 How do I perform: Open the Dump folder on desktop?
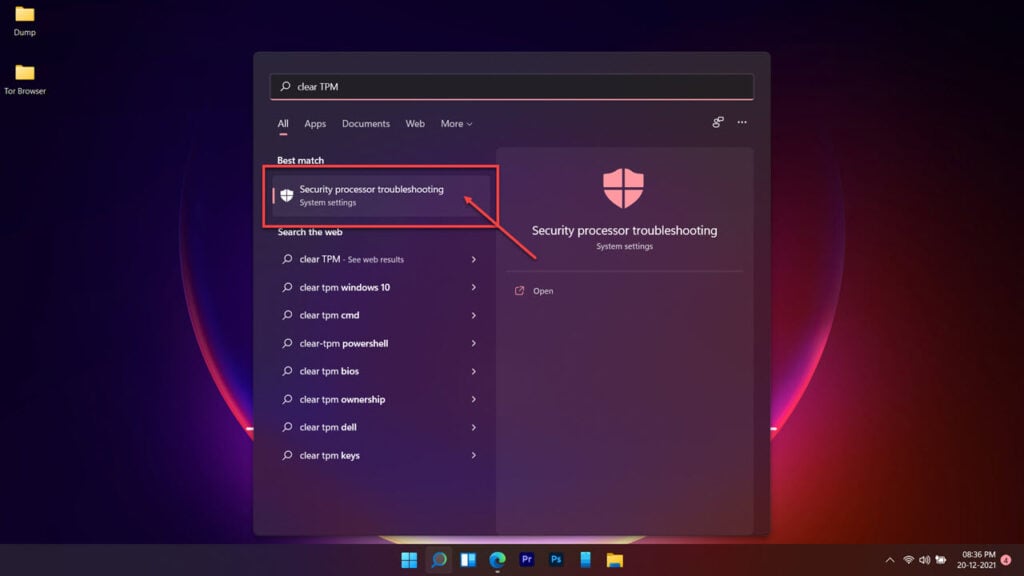click(x=25, y=21)
